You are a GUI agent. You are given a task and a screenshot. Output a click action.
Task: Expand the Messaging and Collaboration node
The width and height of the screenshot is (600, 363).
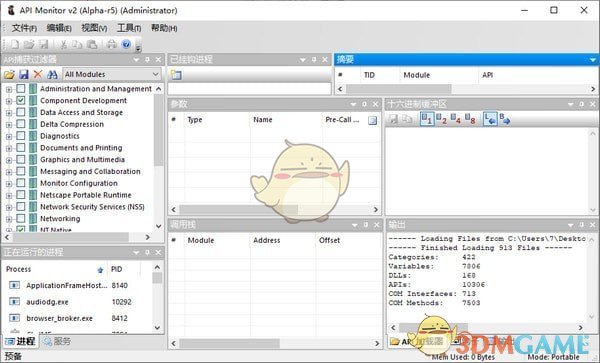click(8, 172)
